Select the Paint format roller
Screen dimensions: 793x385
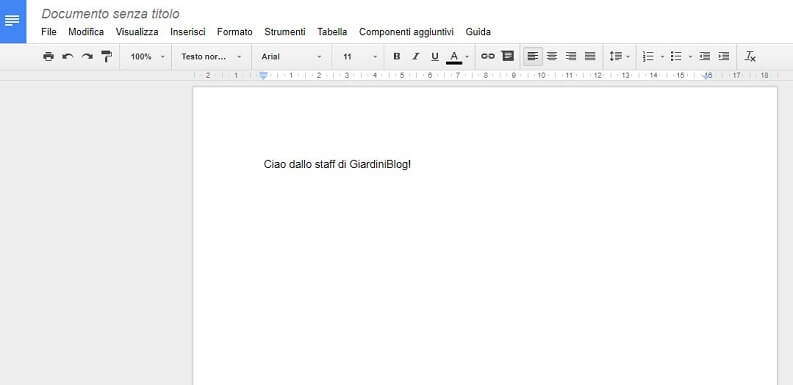[x=106, y=57]
